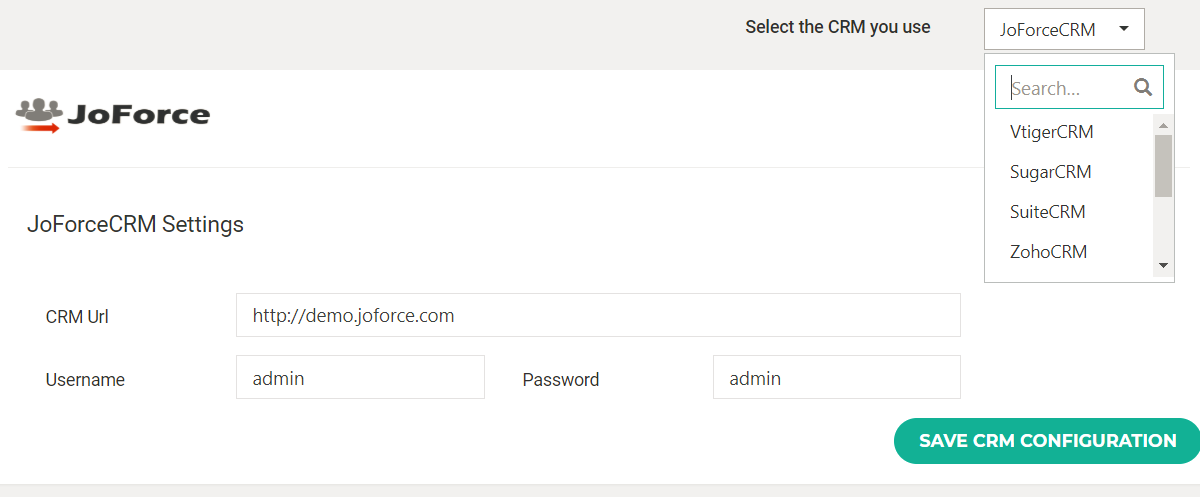Screen dimensions: 1200x497
Task: Focus the Username input field
Action: coord(360,378)
